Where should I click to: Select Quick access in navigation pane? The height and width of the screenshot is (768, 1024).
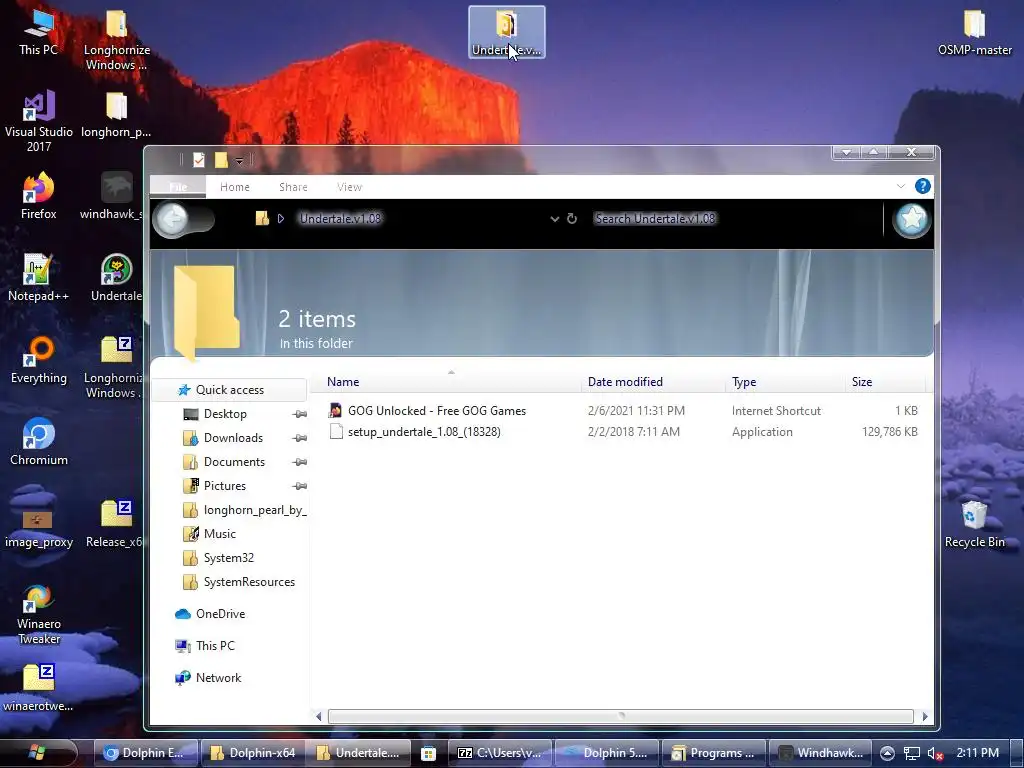[230, 390]
